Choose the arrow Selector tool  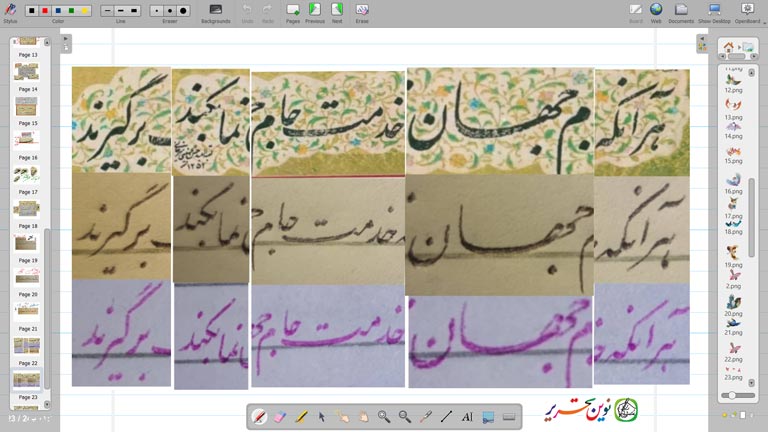tap(322, 416)
